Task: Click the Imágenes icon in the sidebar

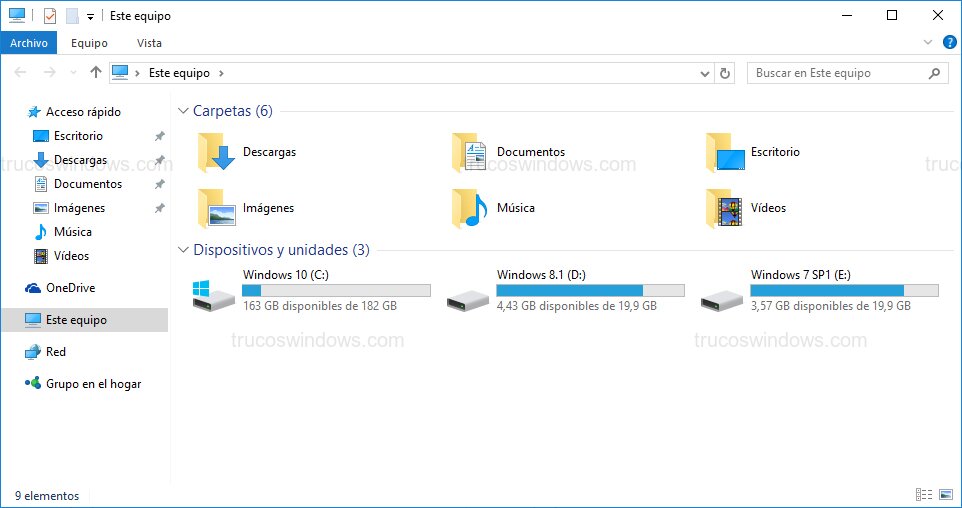Action: (x=40, y=208)
